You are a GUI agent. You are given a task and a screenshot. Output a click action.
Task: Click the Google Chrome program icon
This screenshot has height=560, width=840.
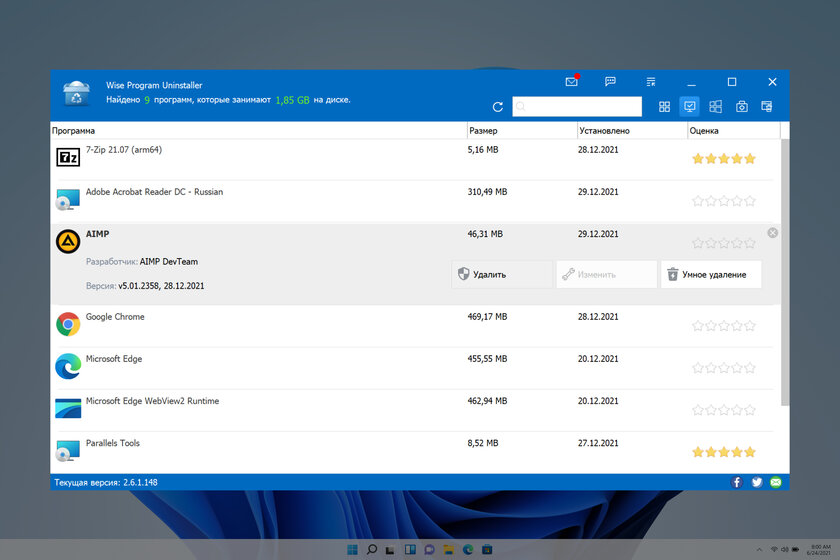68,324
